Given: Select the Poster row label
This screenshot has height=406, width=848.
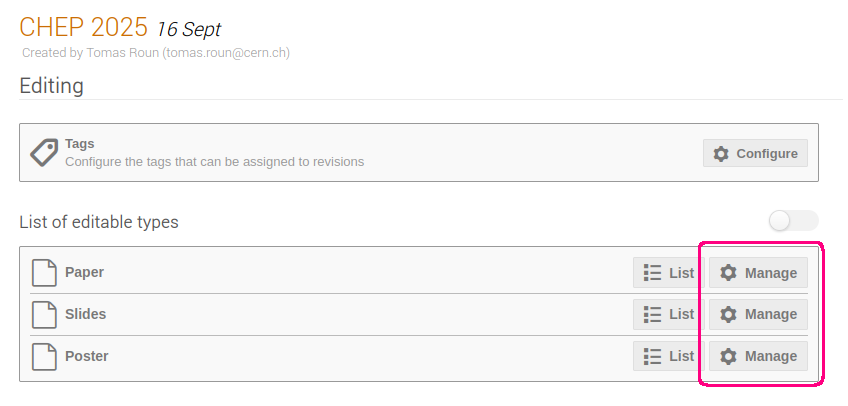Looking at the screenshot, I should tap(87, 356).
